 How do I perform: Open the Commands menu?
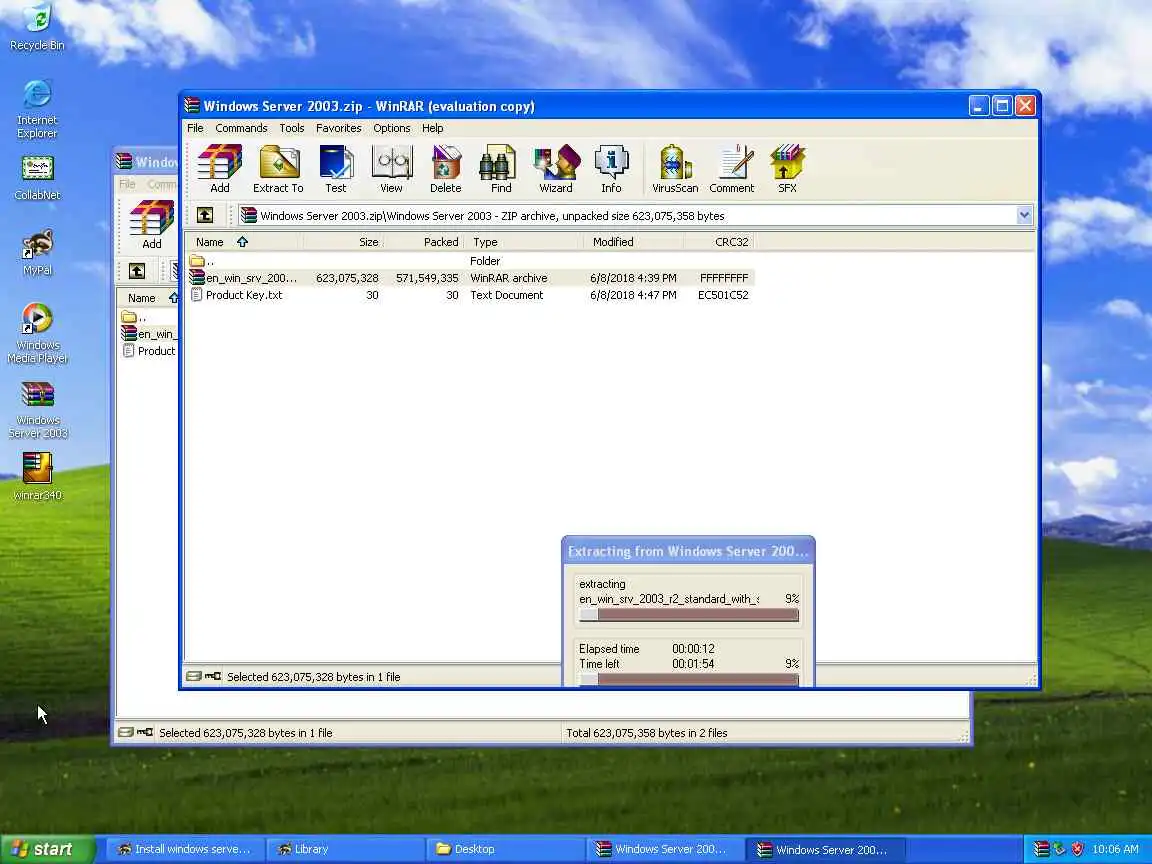tap(241, 128)
